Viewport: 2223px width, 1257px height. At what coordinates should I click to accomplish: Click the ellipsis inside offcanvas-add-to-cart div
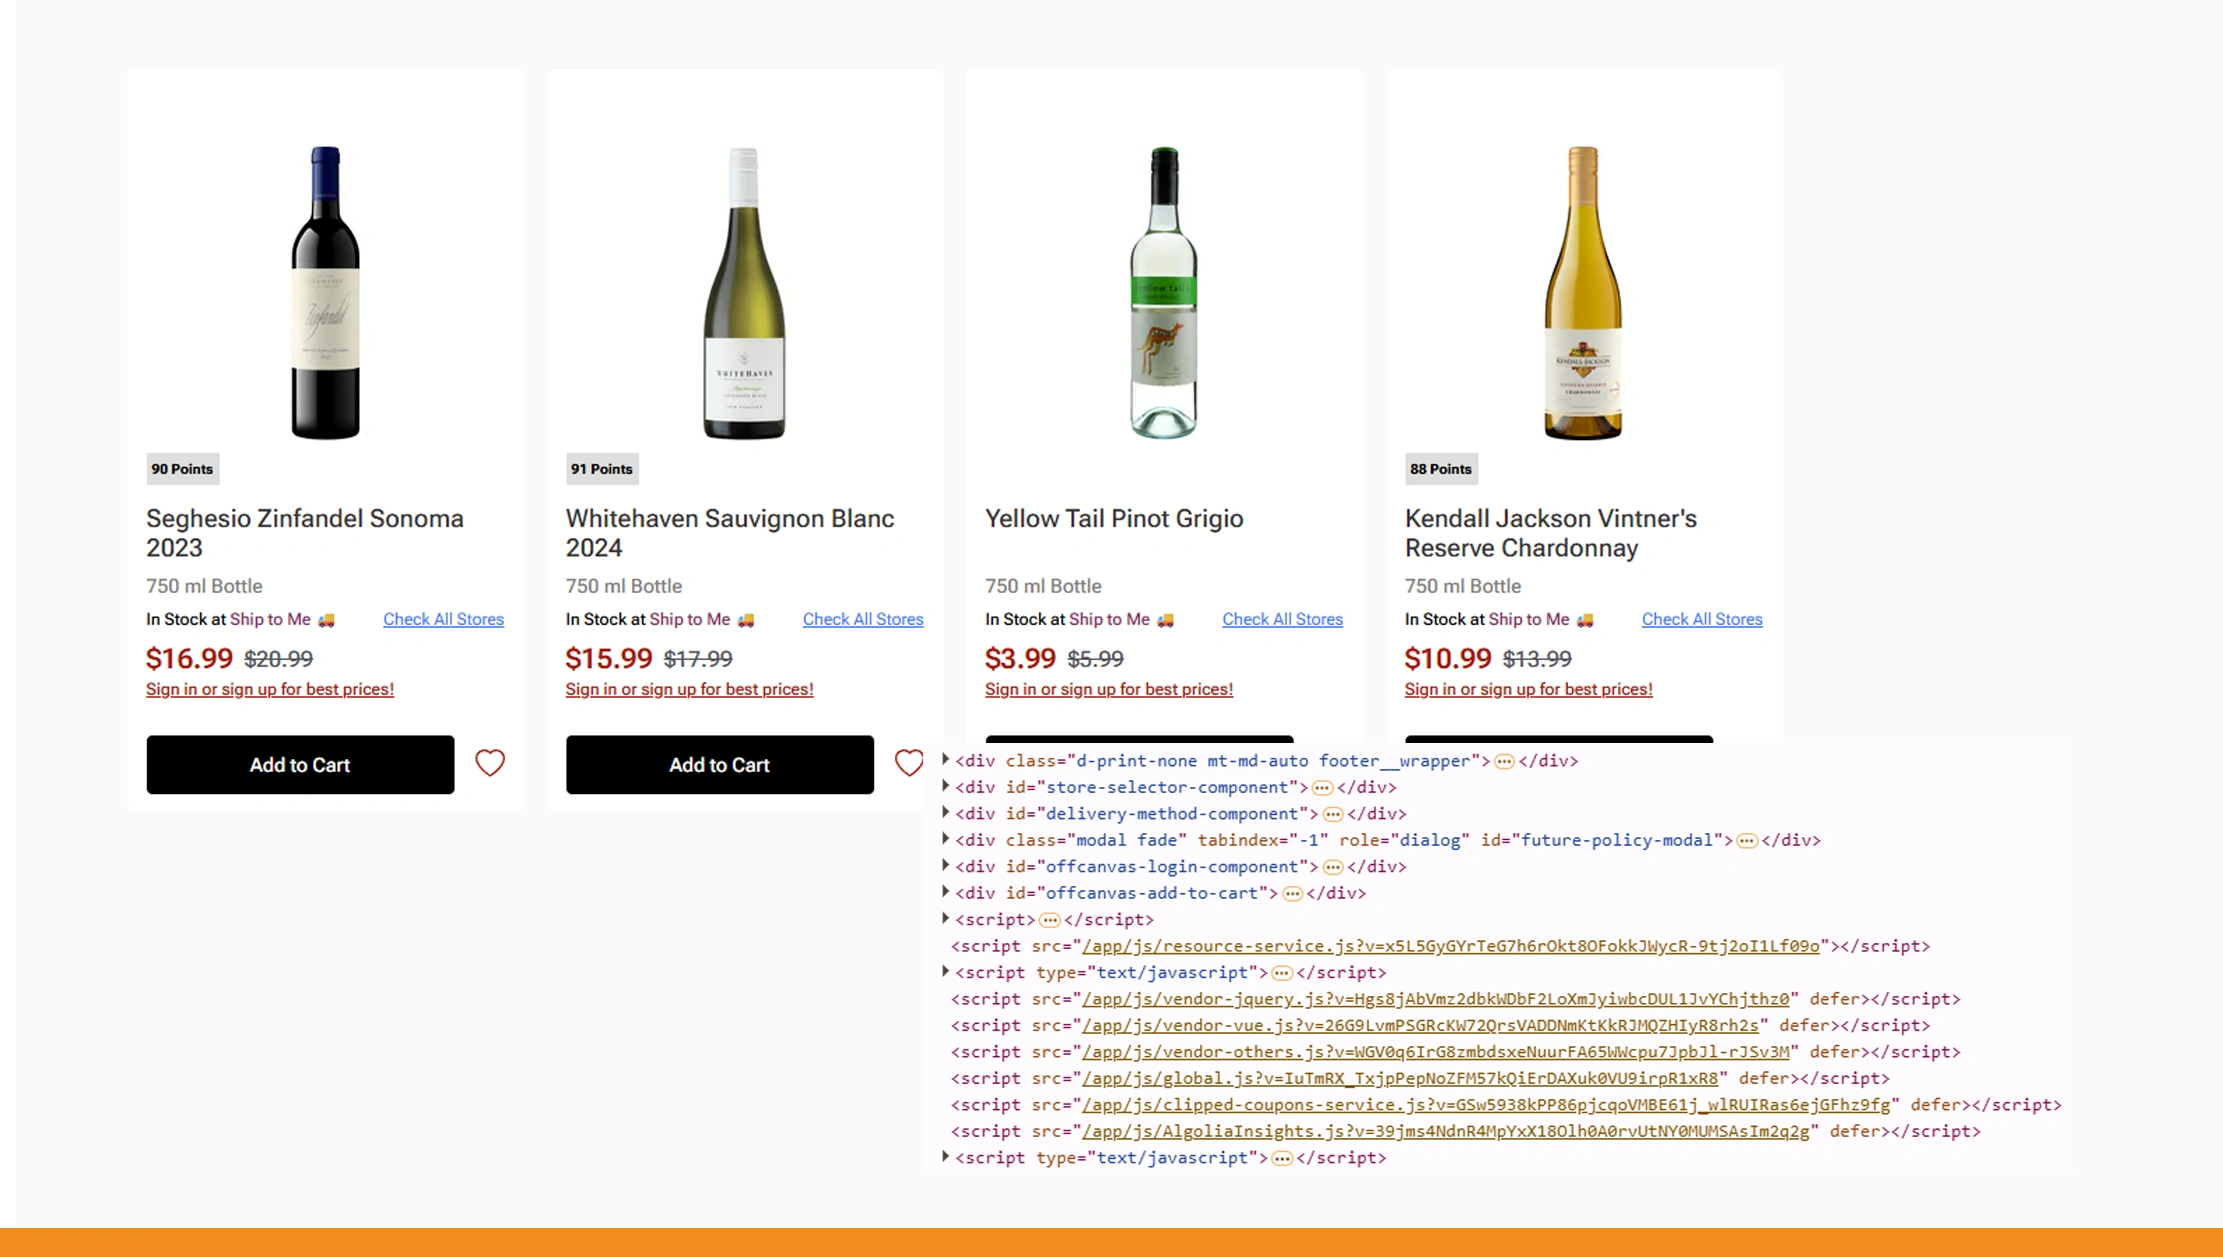tap(1291, 893)
